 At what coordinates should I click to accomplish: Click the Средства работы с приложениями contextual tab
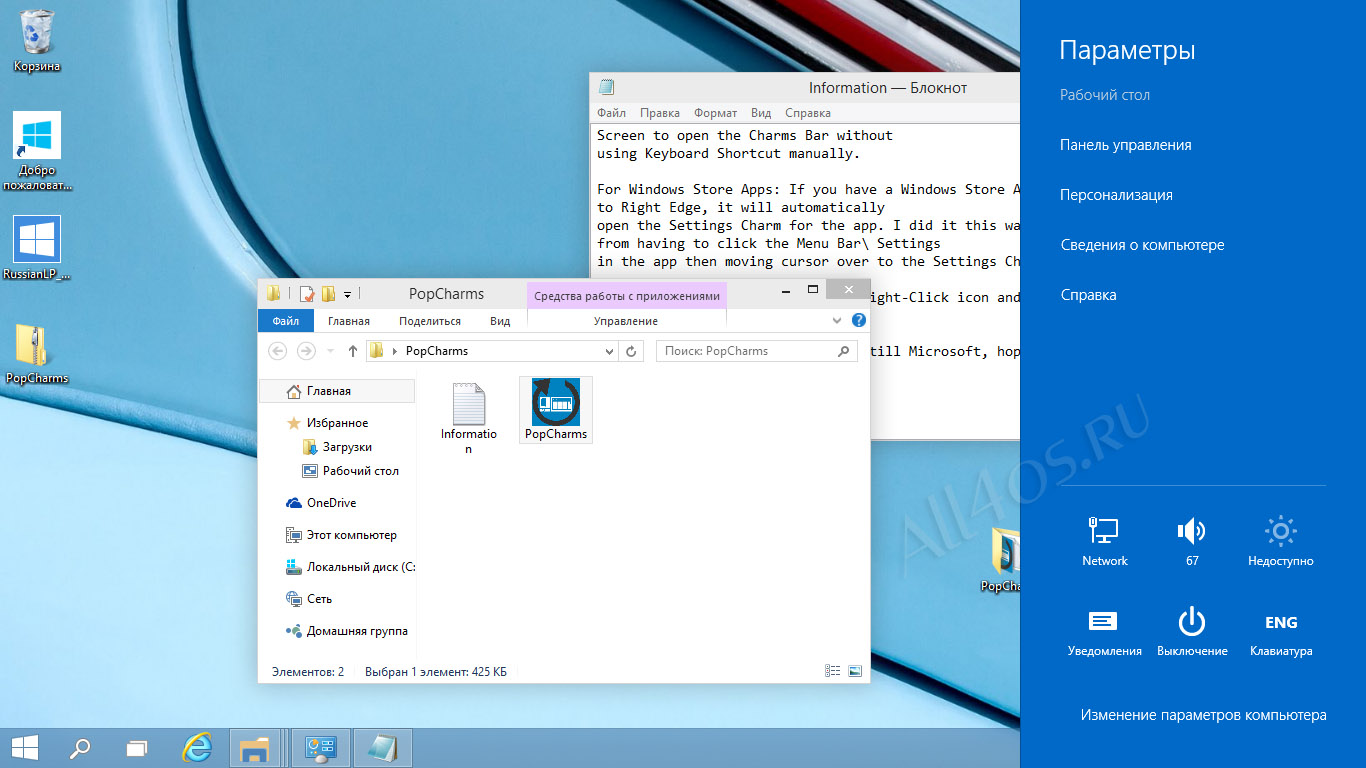[627, 296]
